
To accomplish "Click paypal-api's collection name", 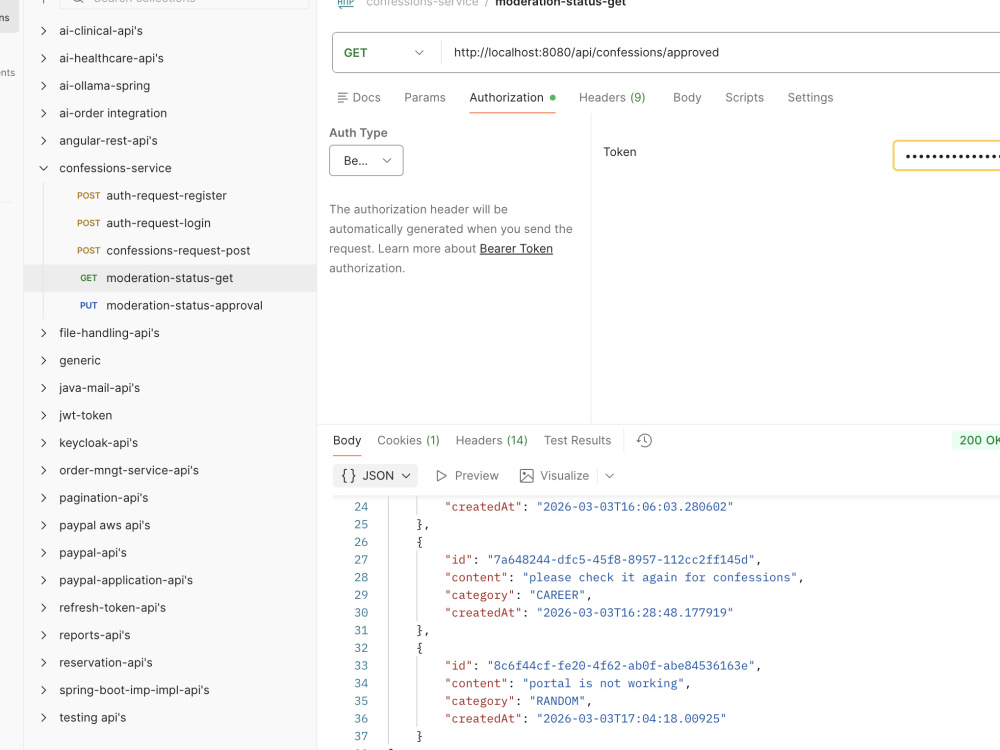I will pos(93,553).
